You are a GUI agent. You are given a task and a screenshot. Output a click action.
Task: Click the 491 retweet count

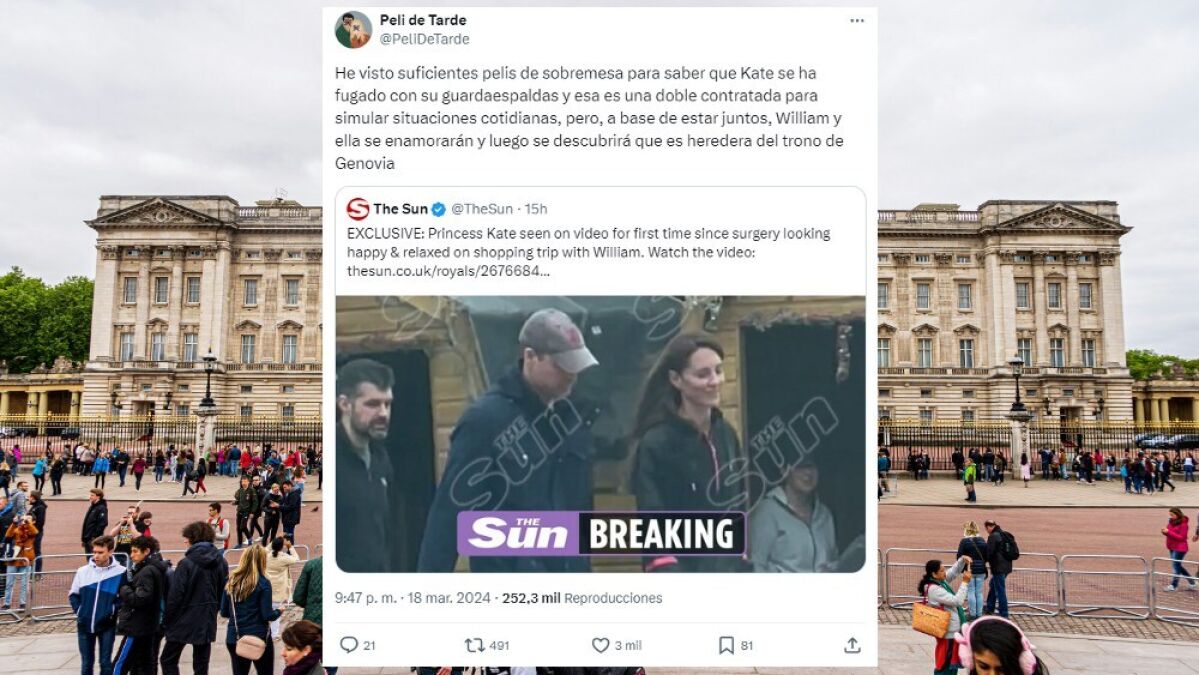pos(499,646)
